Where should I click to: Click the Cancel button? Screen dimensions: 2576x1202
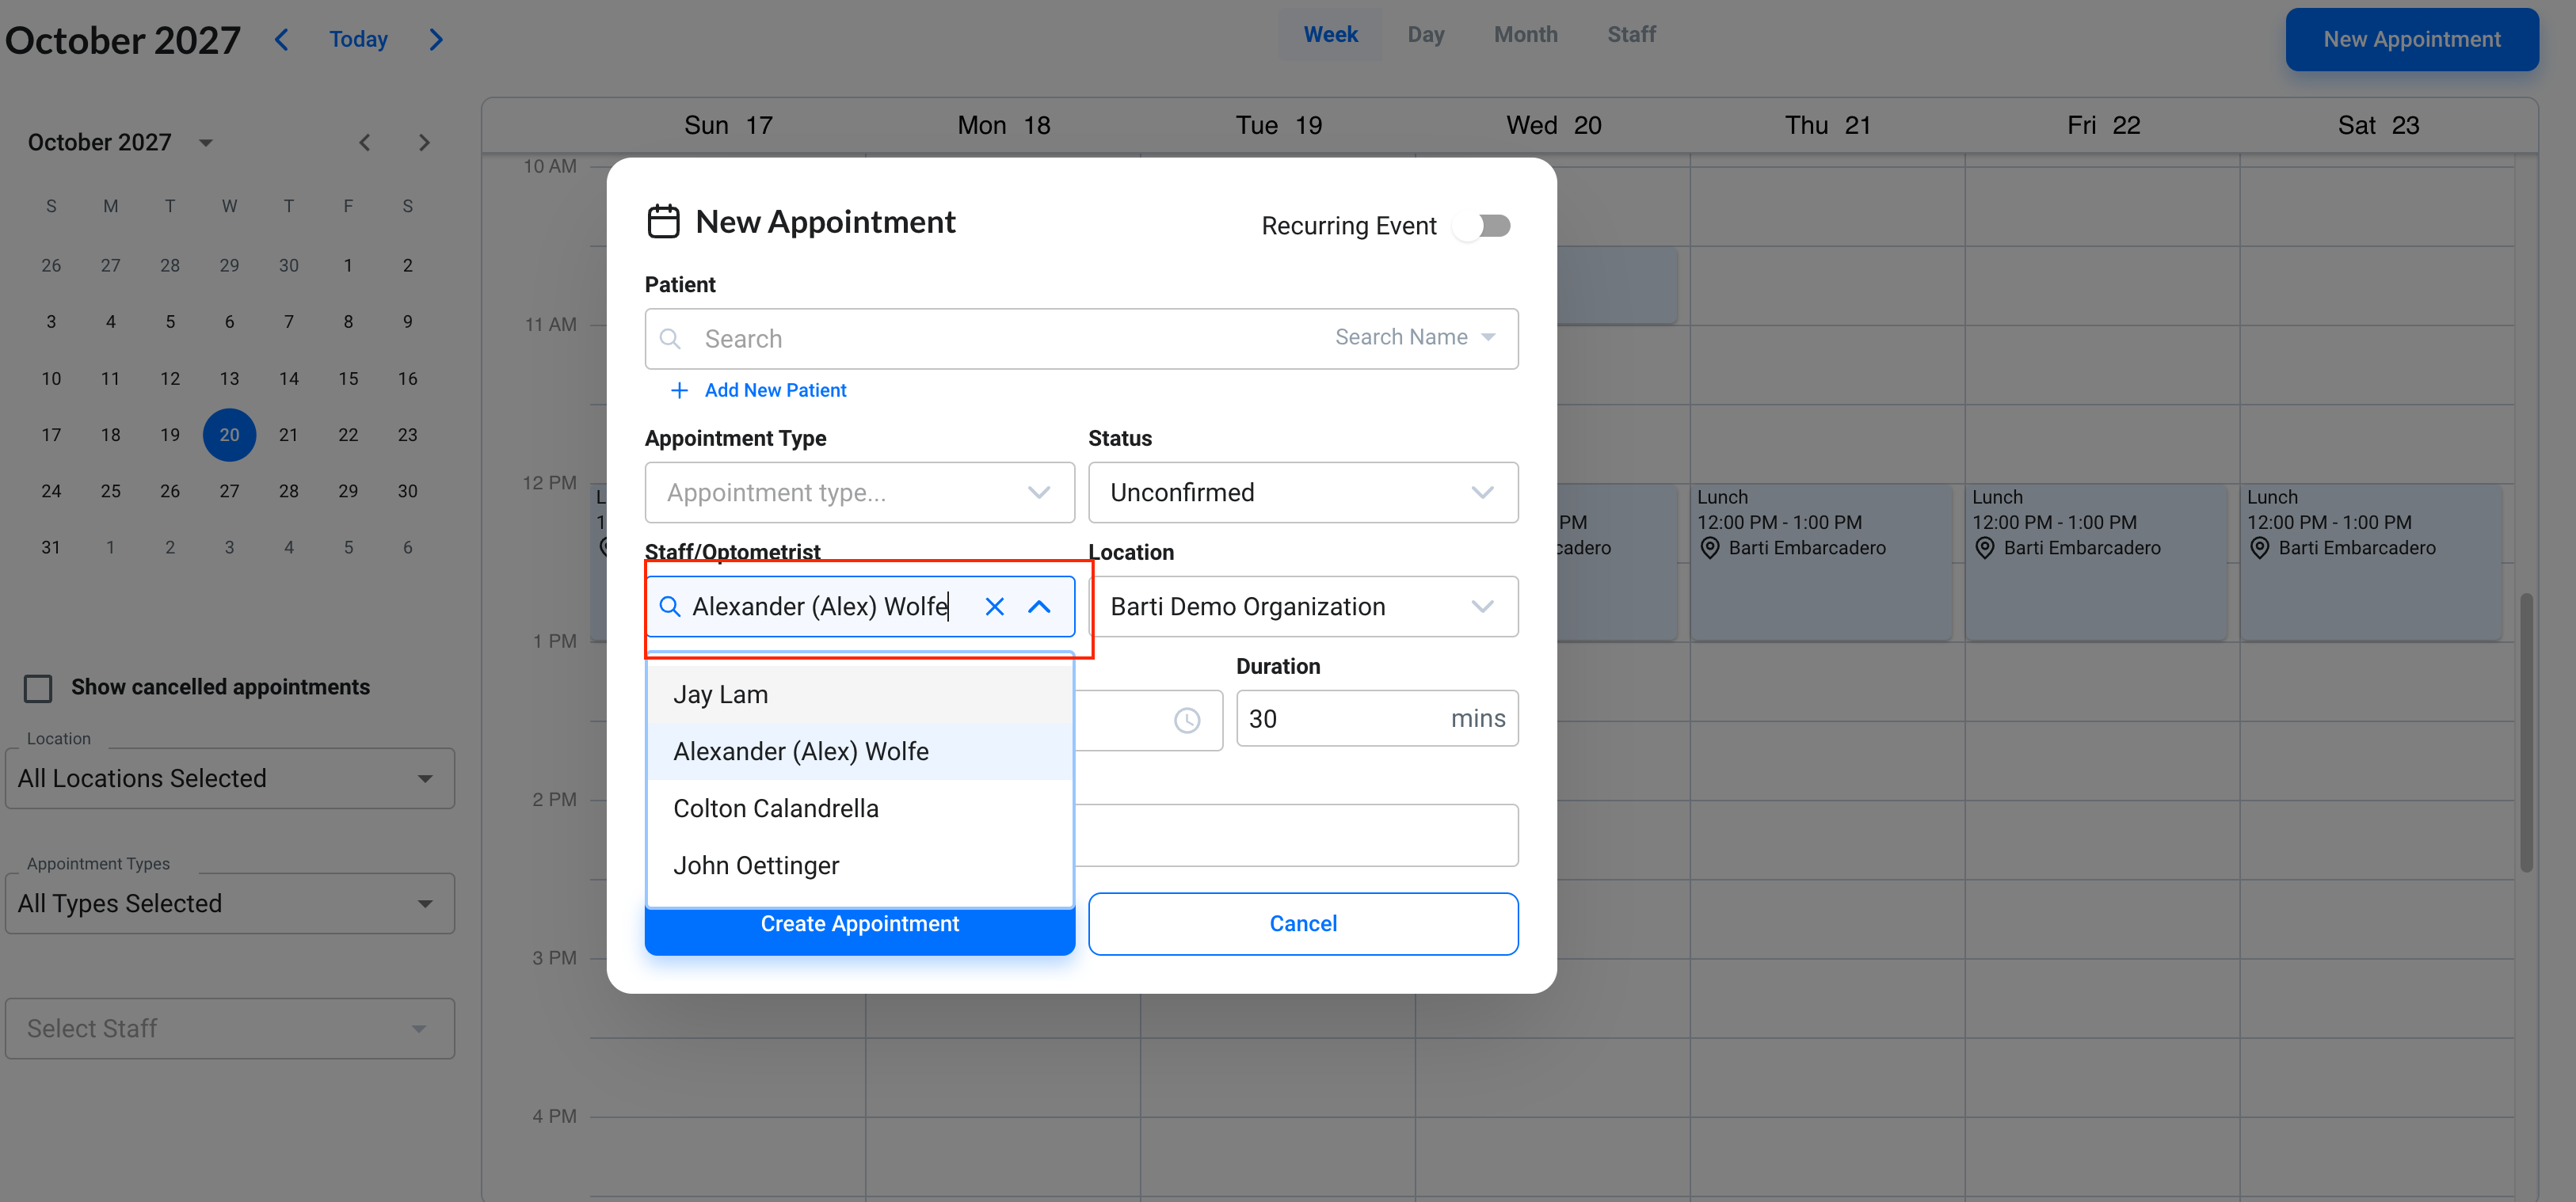point(1303,924)
